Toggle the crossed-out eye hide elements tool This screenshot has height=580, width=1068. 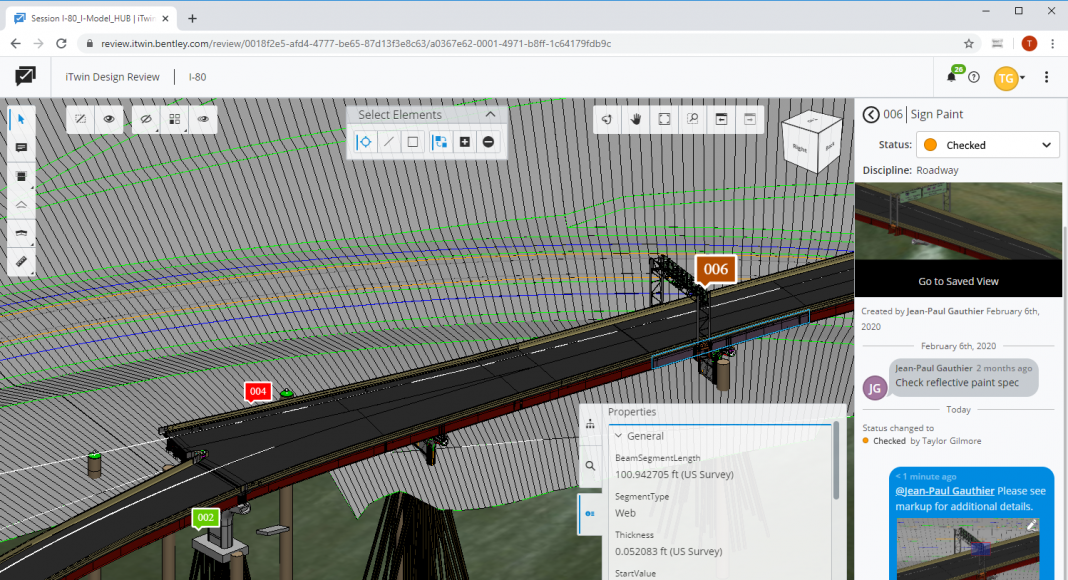pos(146,119)
